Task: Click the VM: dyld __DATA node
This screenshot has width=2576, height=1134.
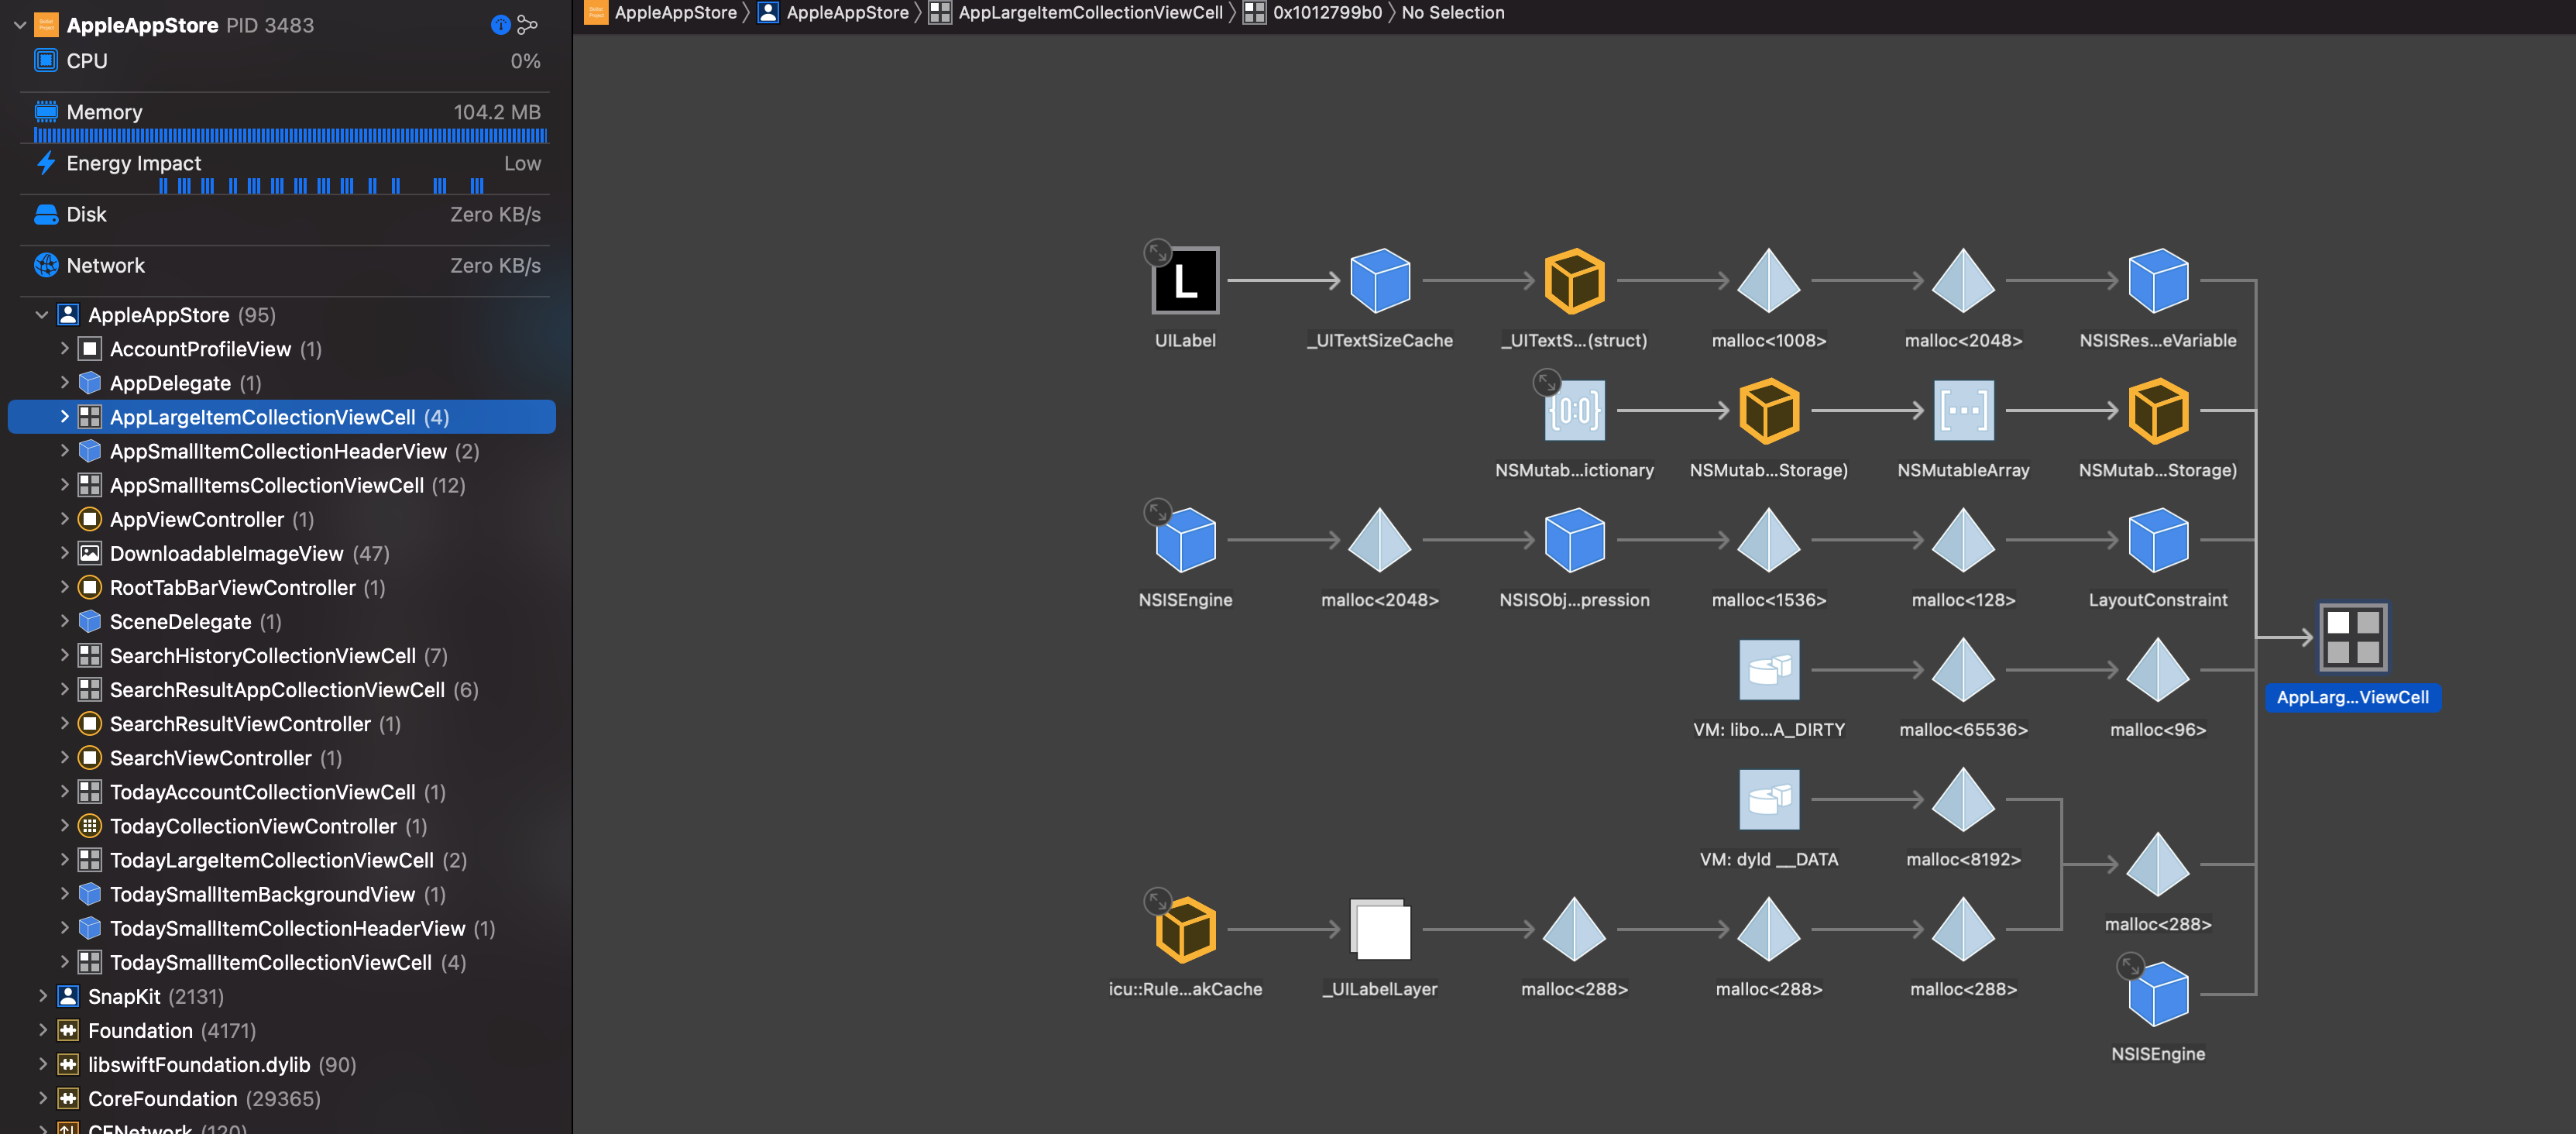Action: click(1768, 800)
